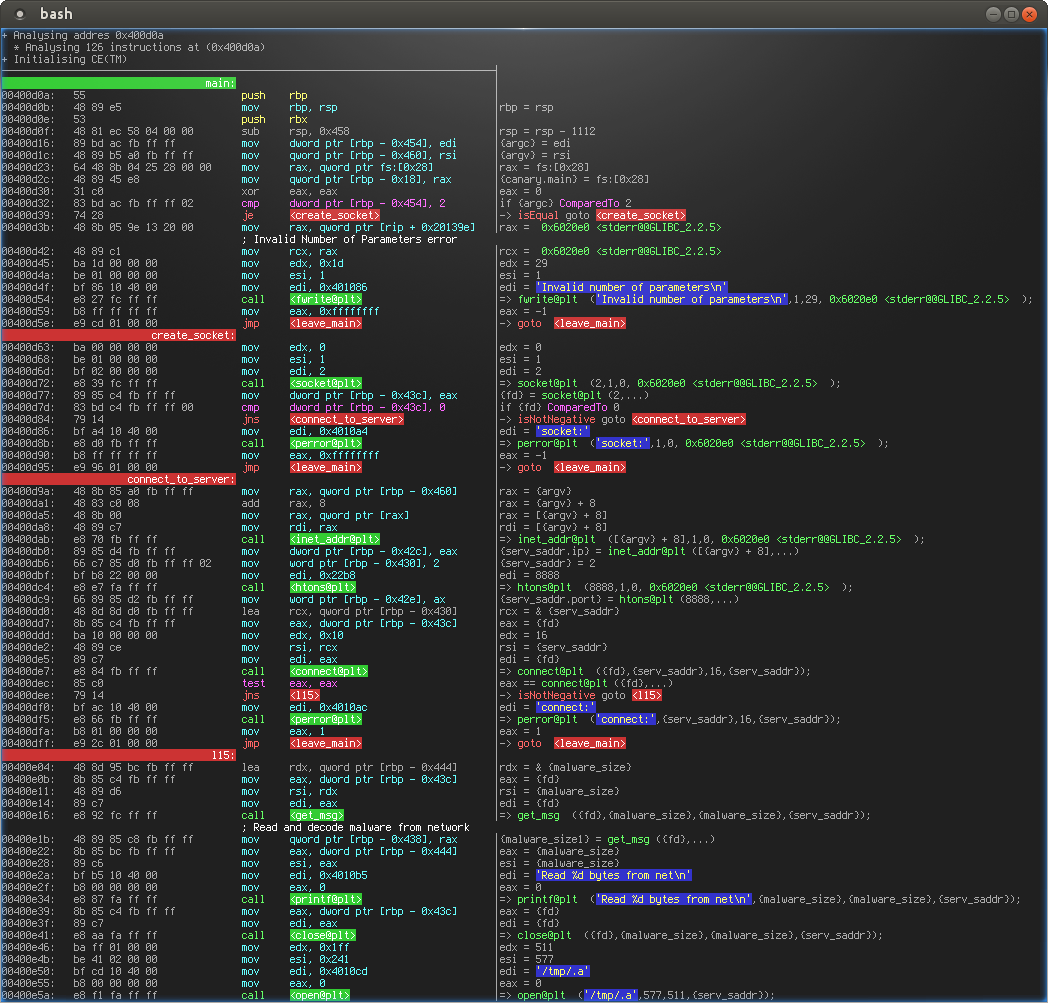Image resolution: width=1048 pixels, height=1003 pixels.
Task: Click '; Read and decode malware from network' comment
Action: 356,827
